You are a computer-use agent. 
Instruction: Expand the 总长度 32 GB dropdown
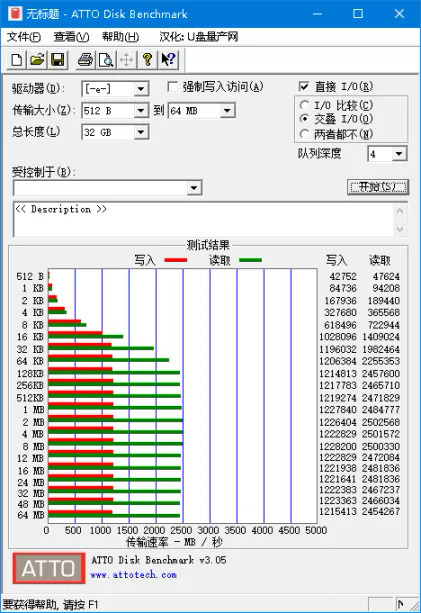click(141, 133)
